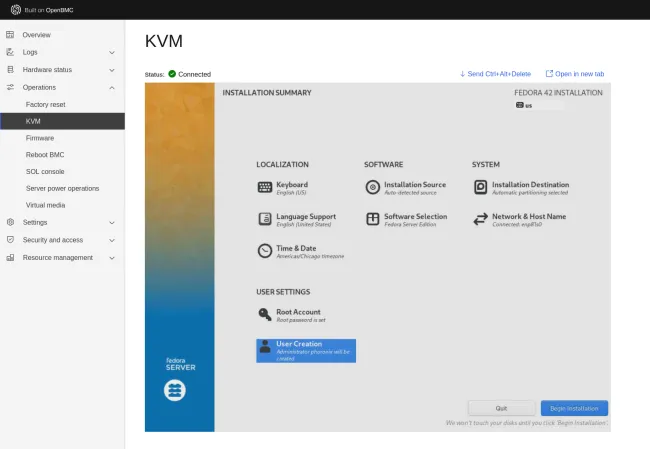Open the Overview page in sidebar

click(x=36, y=35)
